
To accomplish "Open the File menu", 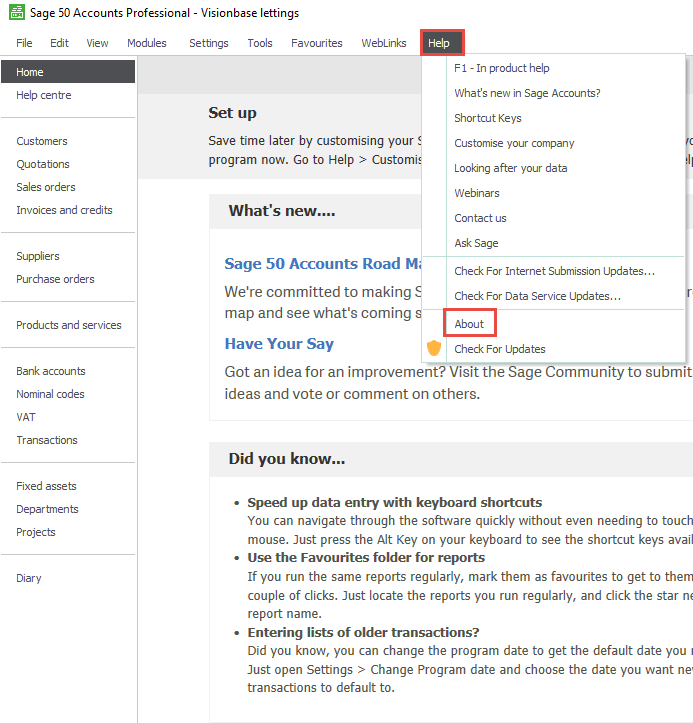I will click(x=24, y=43).
